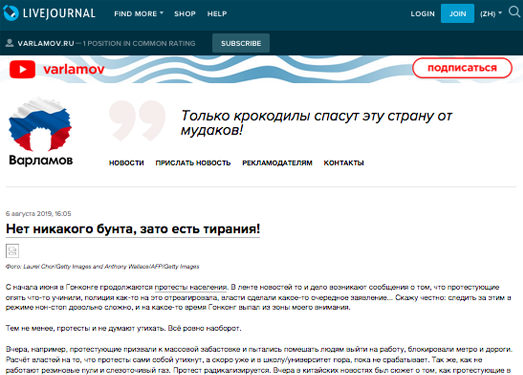
Task: Click the Варламов Russian flag logo
Action: point(40,124)
